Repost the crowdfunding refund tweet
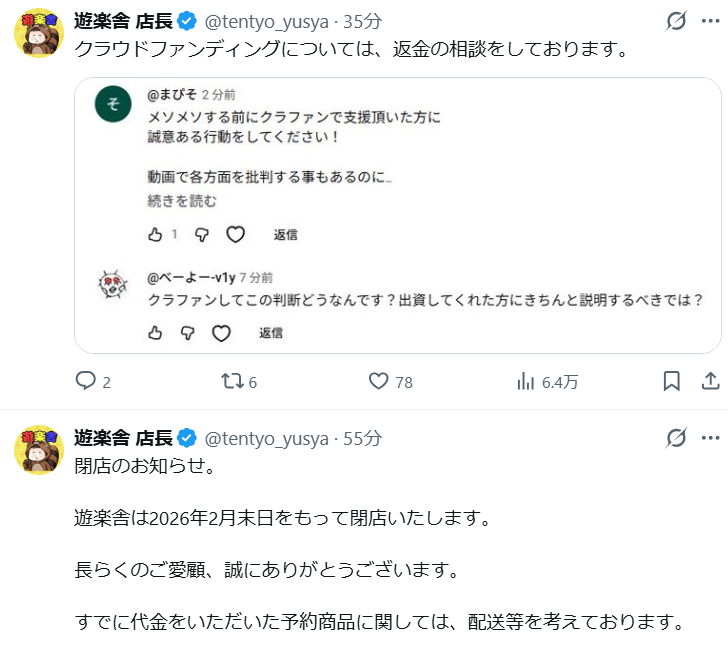Screen dimensions: 728x650 click(233, 381)
